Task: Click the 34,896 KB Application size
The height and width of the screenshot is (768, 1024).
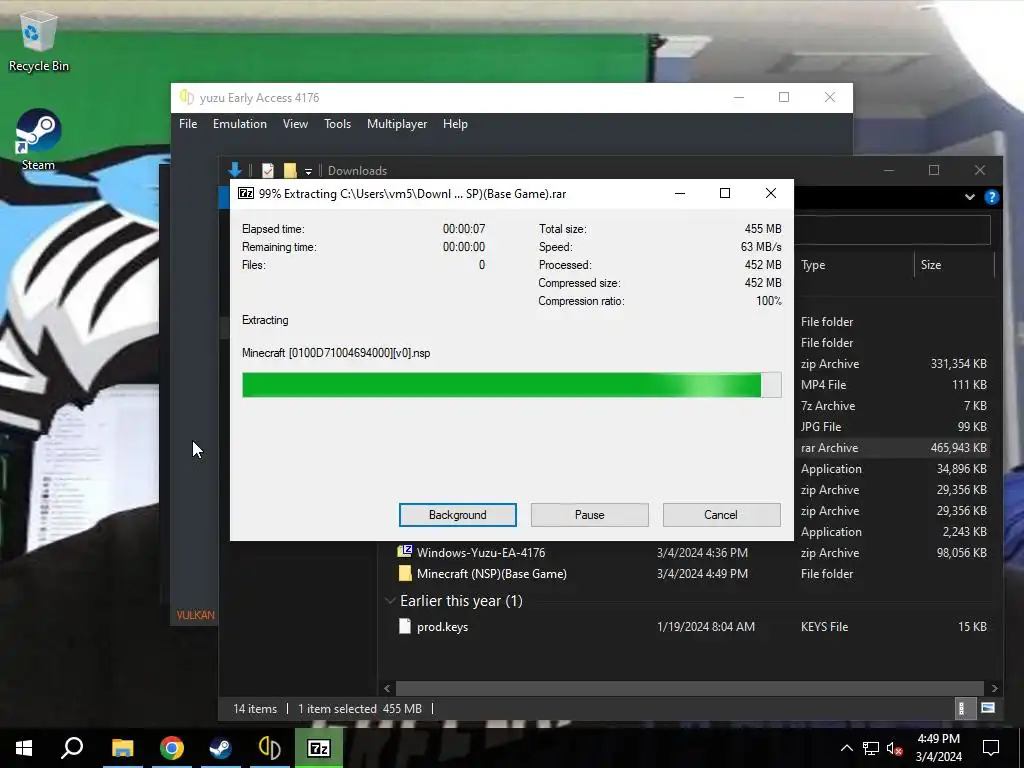Action: [x=961, y=469]
